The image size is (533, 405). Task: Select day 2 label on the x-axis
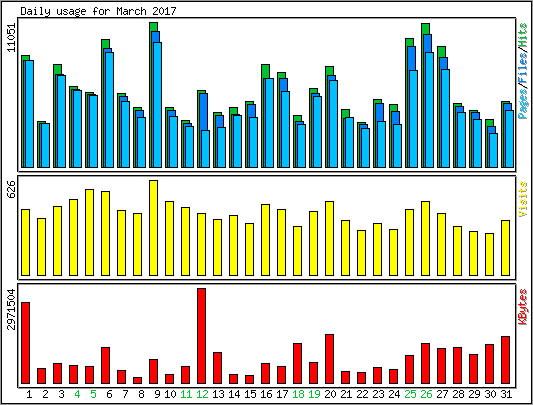coord(45,394)
